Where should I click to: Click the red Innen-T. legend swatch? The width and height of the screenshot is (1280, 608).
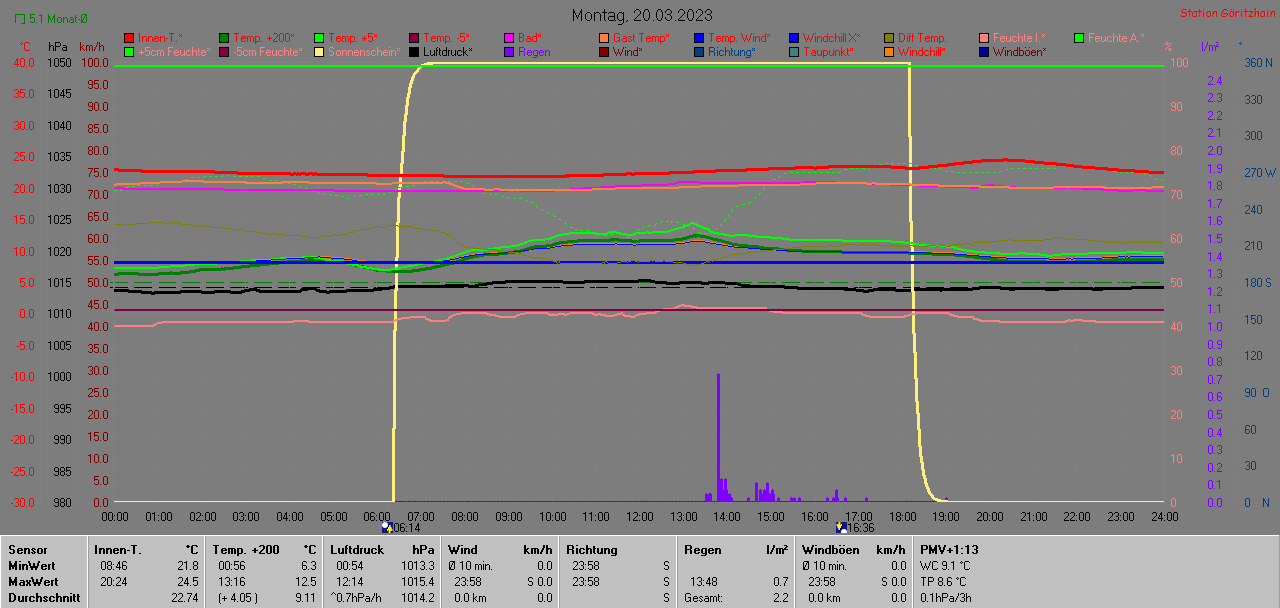(129, 38)
